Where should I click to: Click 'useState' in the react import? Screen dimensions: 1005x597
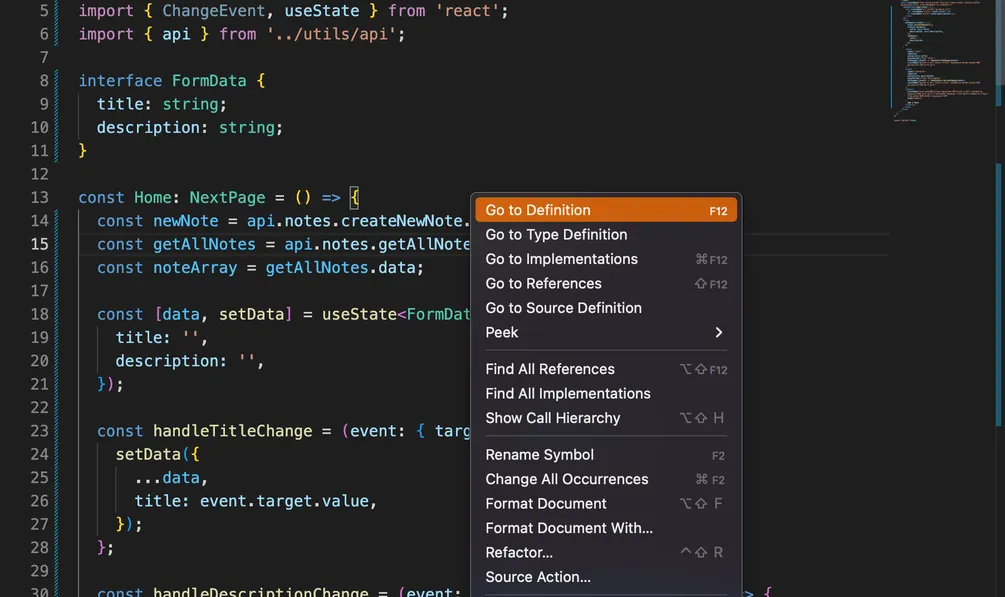tap(322, 11)
